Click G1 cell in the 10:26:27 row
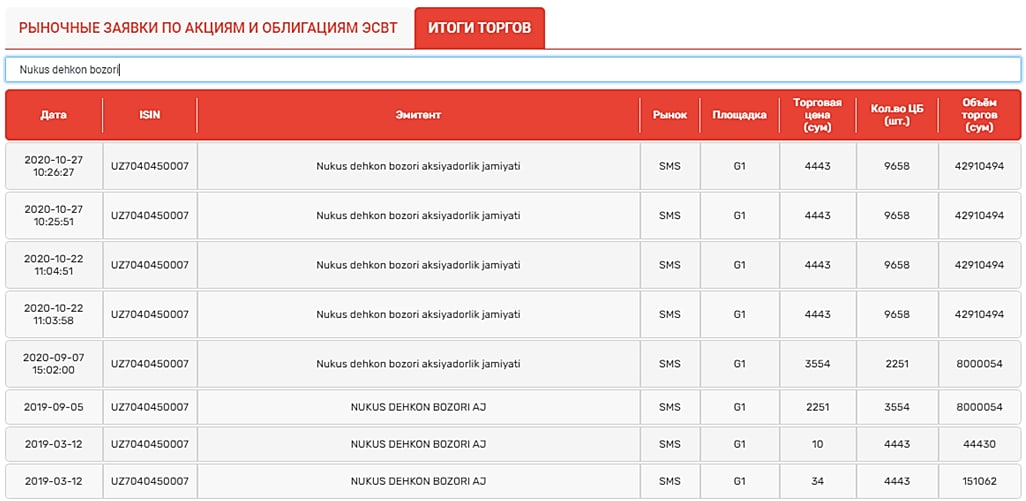1026x501 pixels. click(x=739, y=166)
